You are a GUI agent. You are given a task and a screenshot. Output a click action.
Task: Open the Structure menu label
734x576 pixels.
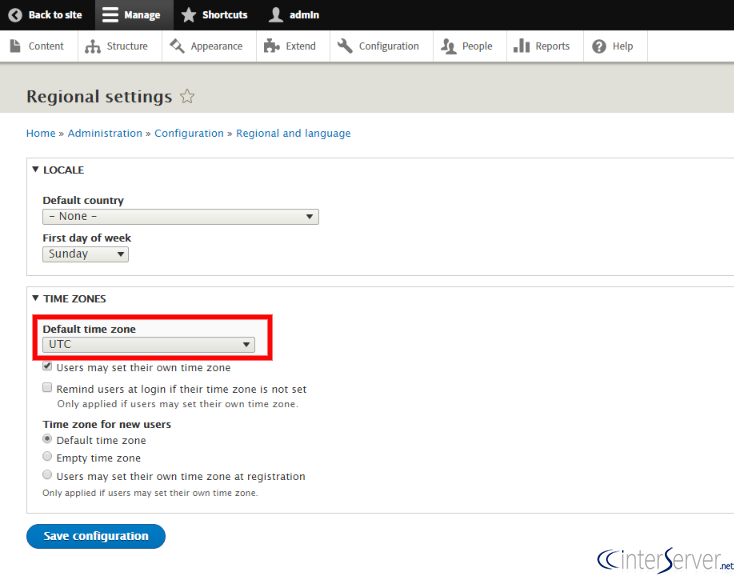click(127, 46)
